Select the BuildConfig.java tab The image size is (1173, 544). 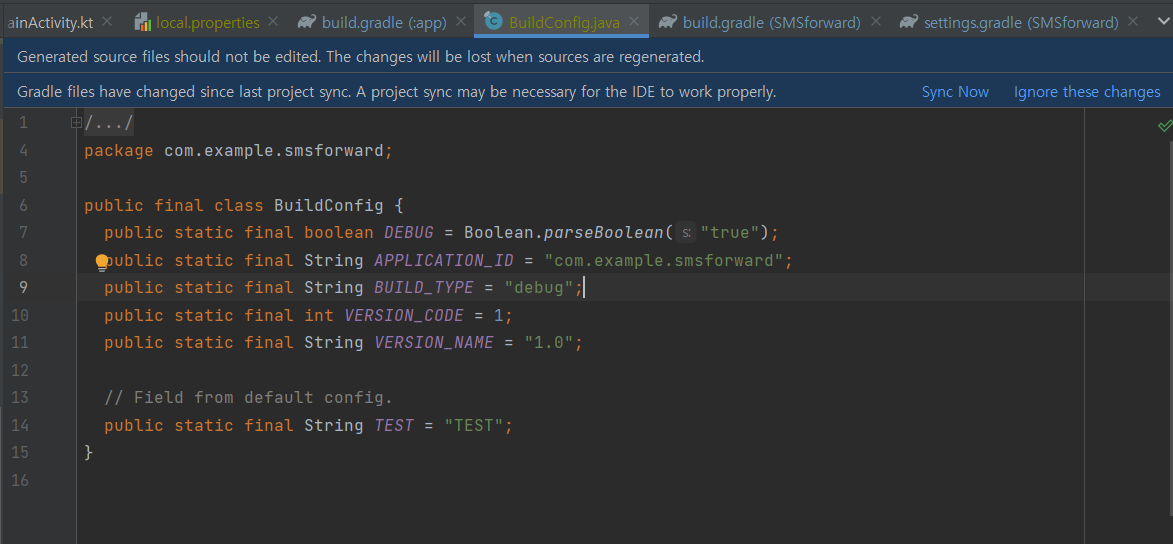[564, 22]
